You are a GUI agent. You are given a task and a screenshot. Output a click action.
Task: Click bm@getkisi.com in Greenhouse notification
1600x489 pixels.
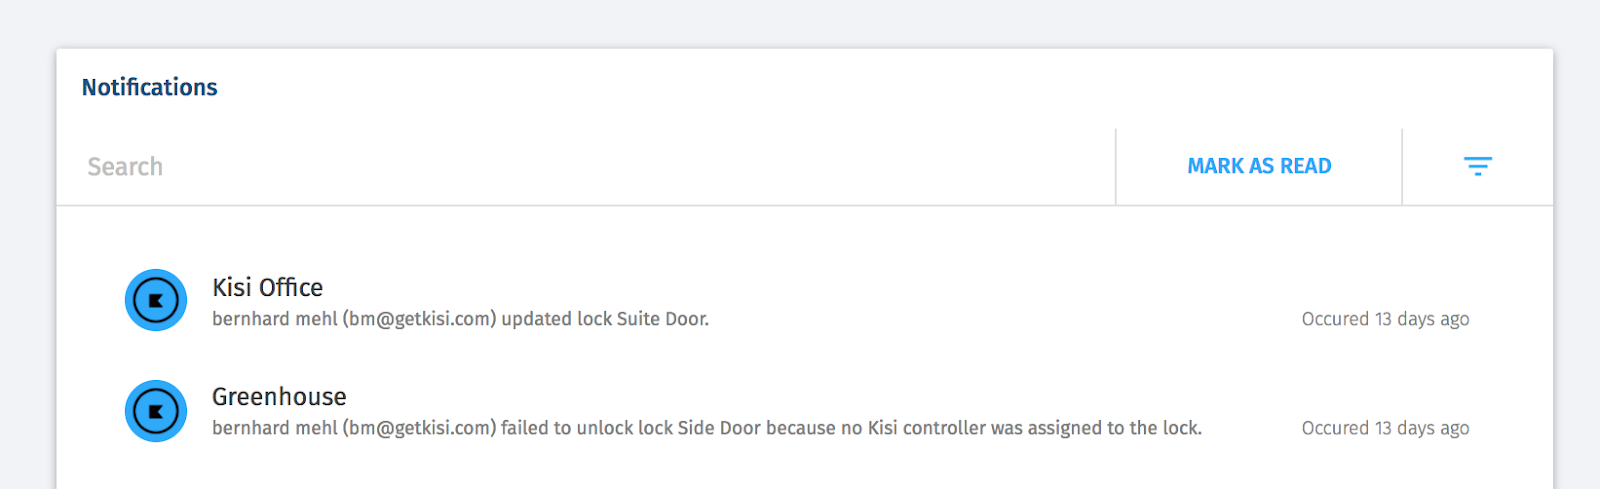(419, 428)
